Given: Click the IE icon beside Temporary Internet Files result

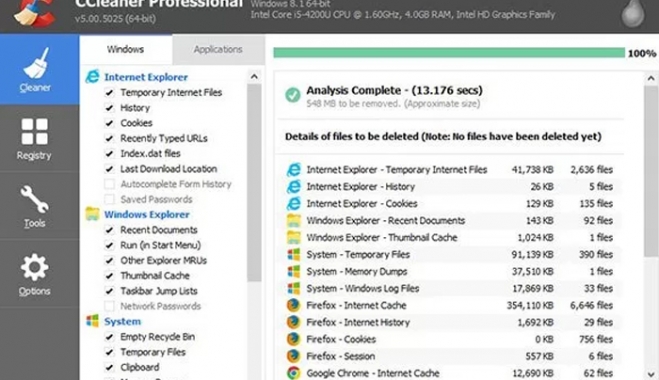Looking at the screenshot, I should (x=294, y=169).
